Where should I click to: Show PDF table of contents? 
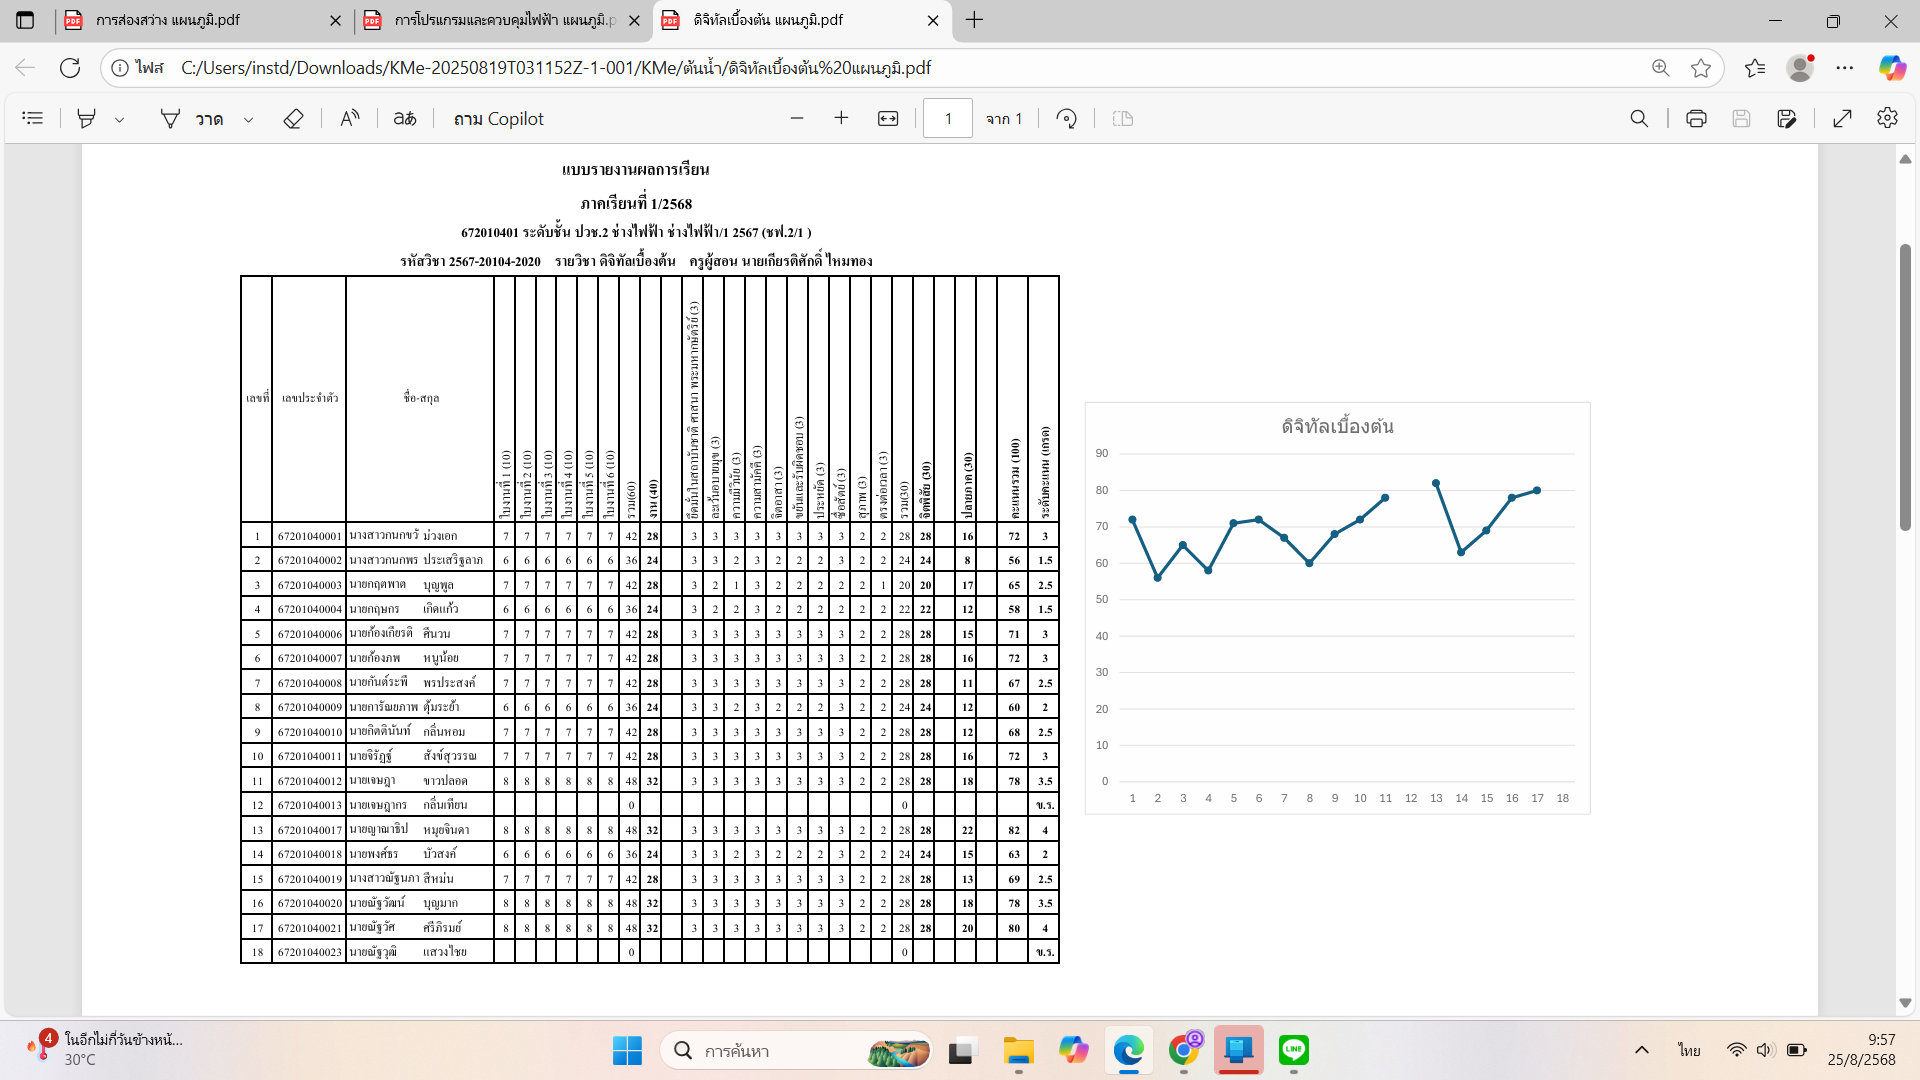(33, 118)
